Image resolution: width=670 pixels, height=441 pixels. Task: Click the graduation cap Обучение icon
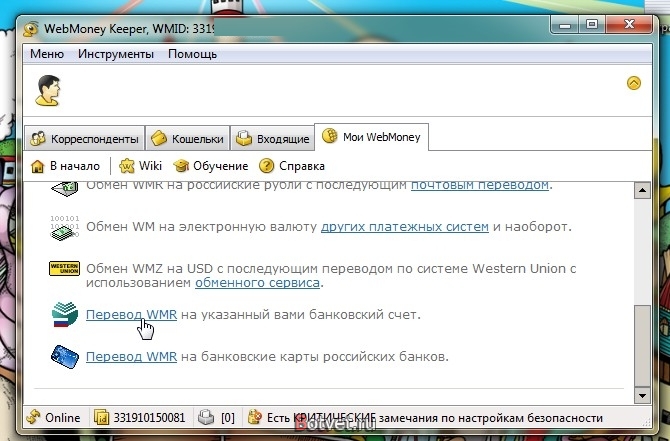pyautogui.click(x=181, y=166)
